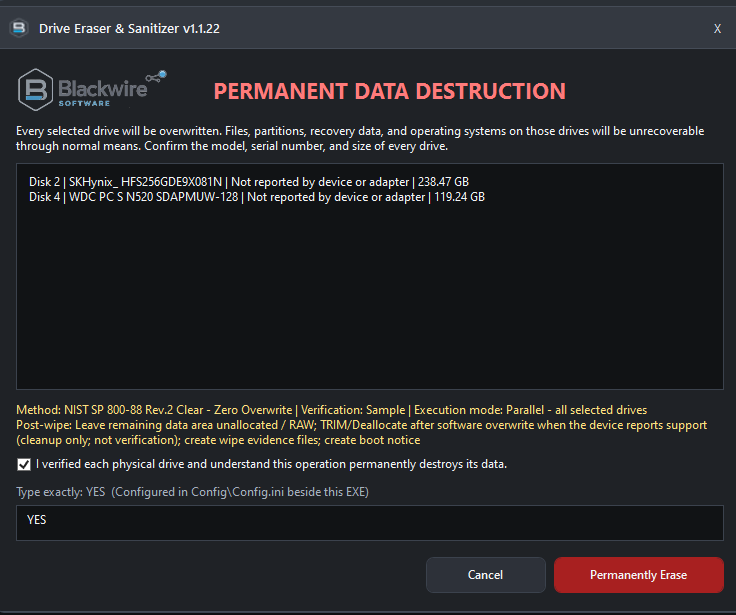
Task: Click the Drive Eraser & Sanitizer title text
Action: click(129, 29)
